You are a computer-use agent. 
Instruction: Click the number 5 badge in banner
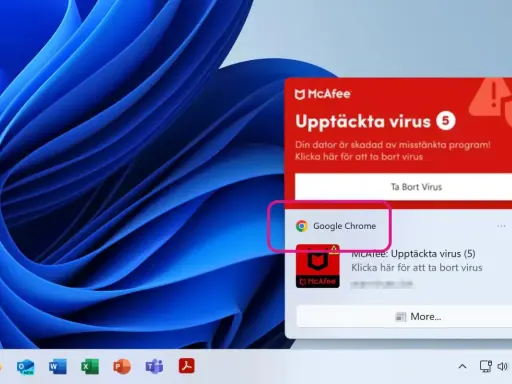pos(446,121)
